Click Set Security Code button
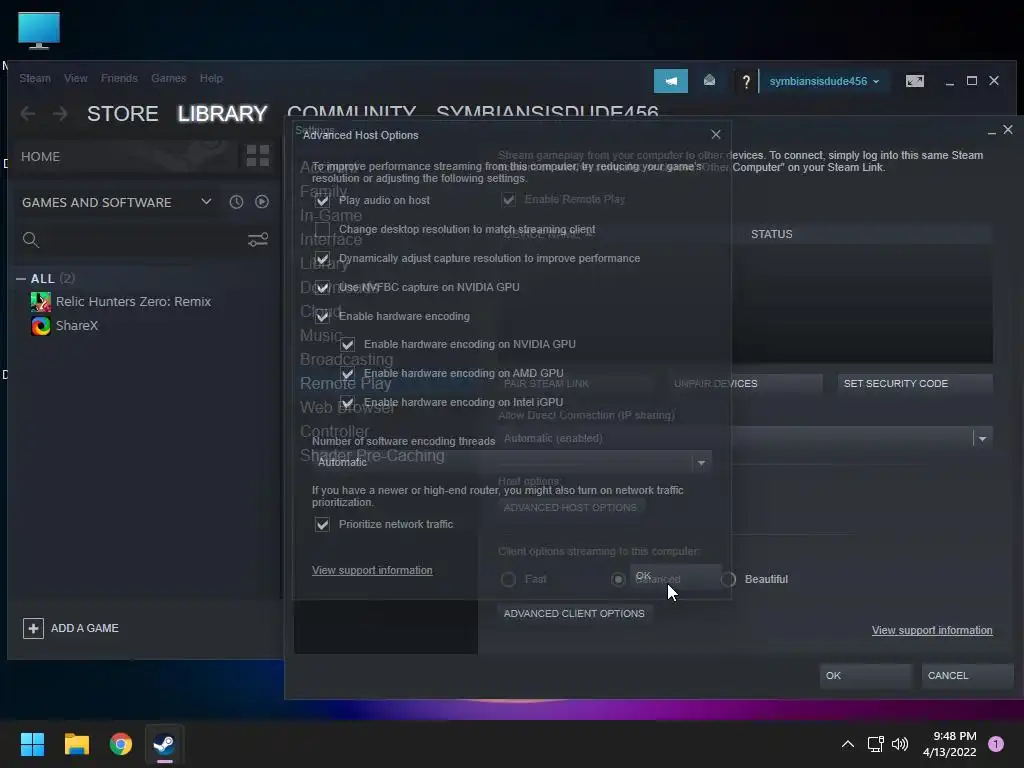Viewport: 1024px width, 768px height. [x=914, y=383]
